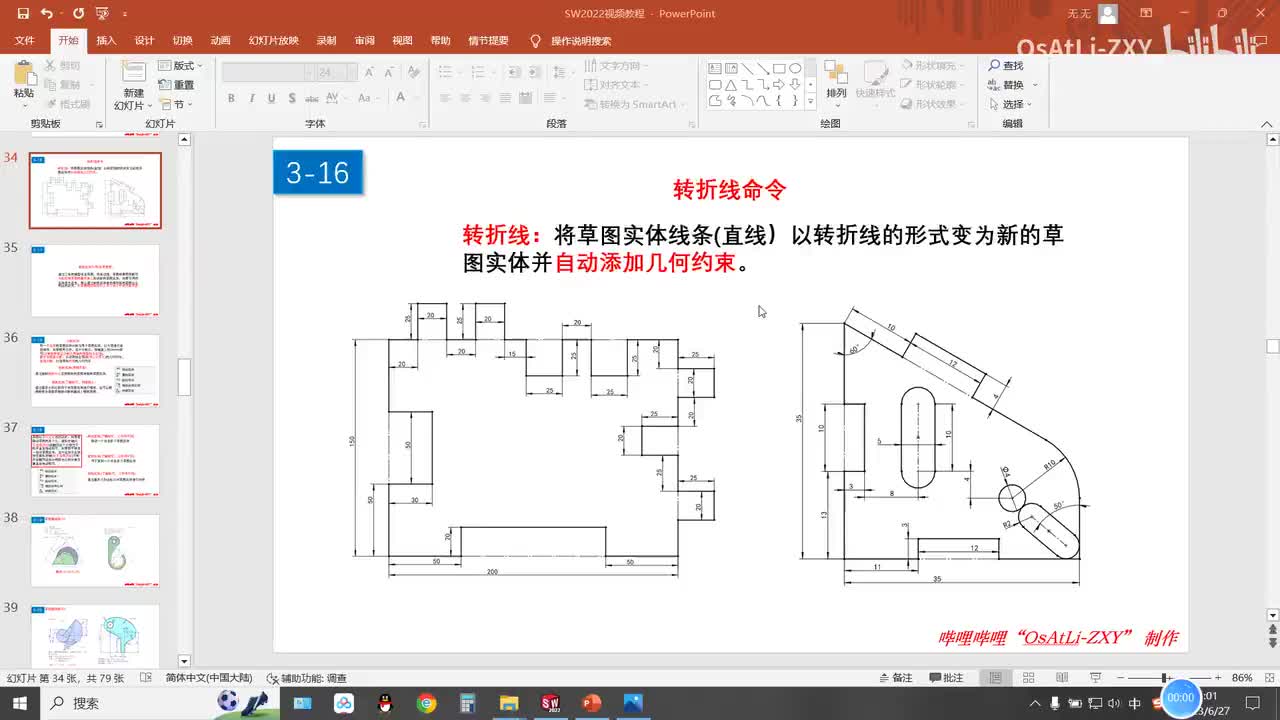
Task: Select the triangle shape in gallery
Action: click(x=731, y=85)
